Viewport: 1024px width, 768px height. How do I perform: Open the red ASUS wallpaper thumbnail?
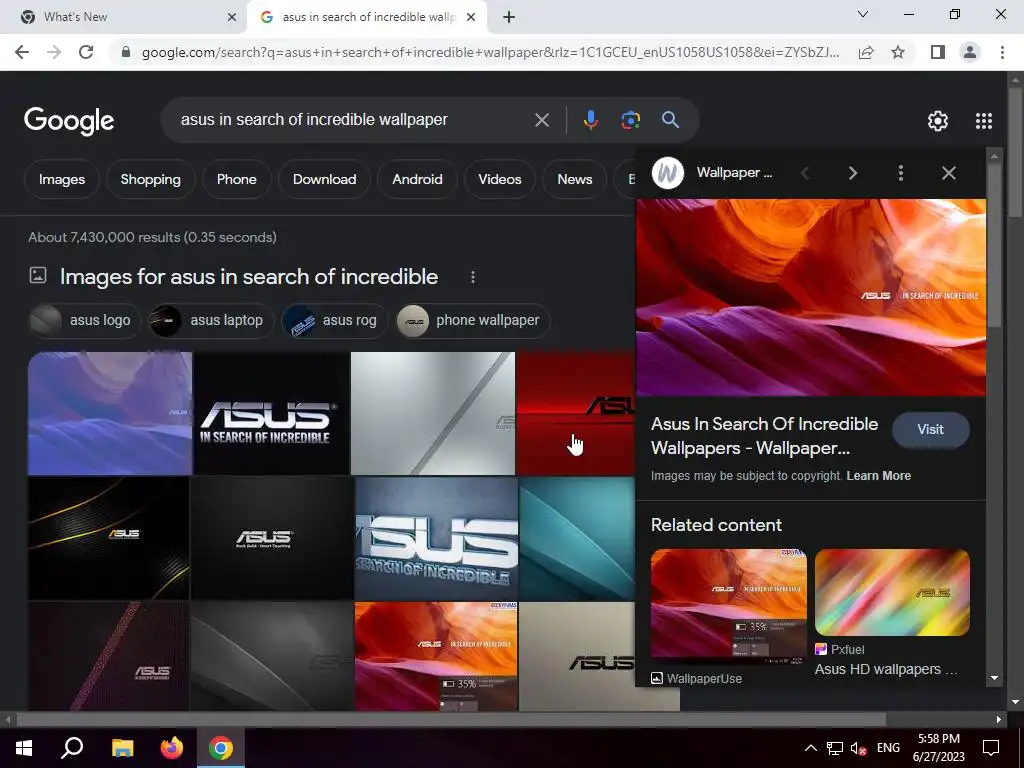click(x=575, y=413)
